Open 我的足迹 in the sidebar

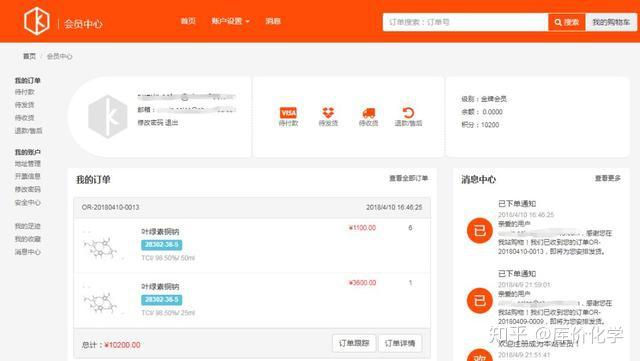(x=28, y=226)
